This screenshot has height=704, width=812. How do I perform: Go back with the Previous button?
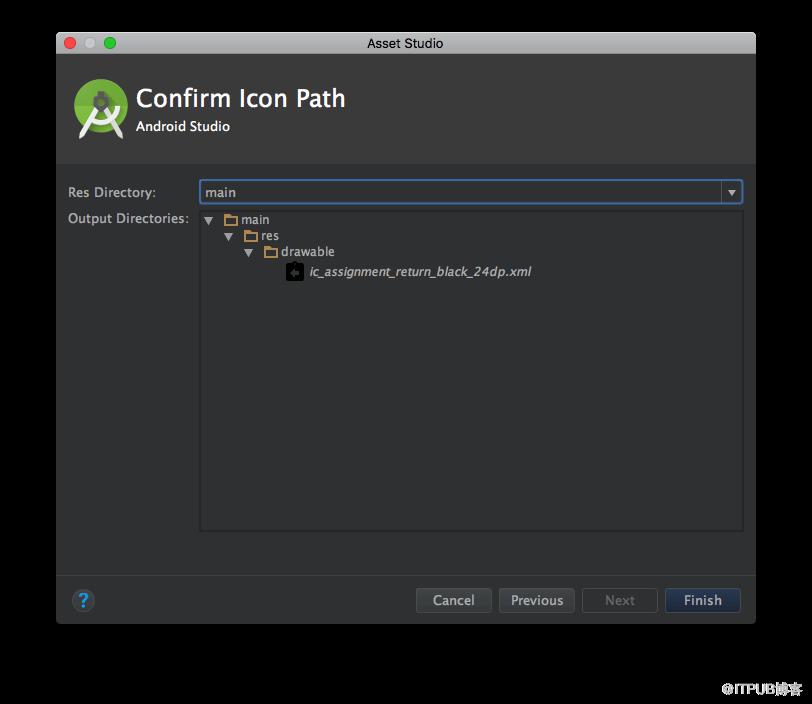[x=537, y=600]
